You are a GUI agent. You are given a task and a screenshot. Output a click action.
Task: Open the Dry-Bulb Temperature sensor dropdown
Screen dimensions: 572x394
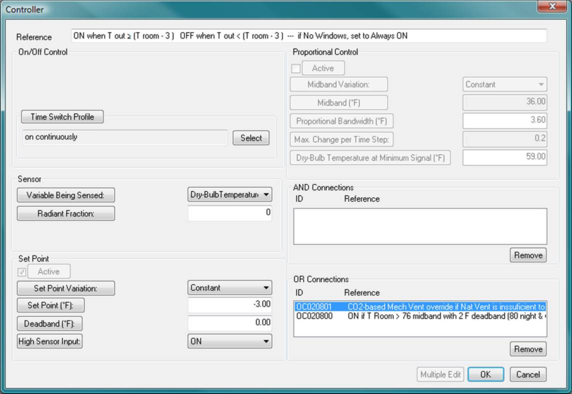tap(230, 195)
